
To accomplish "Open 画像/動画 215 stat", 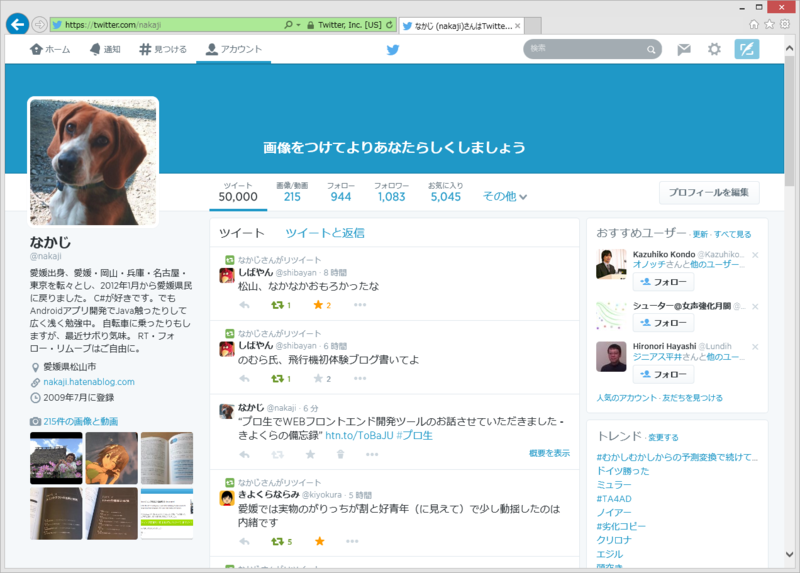I will (x=292, y=192).
